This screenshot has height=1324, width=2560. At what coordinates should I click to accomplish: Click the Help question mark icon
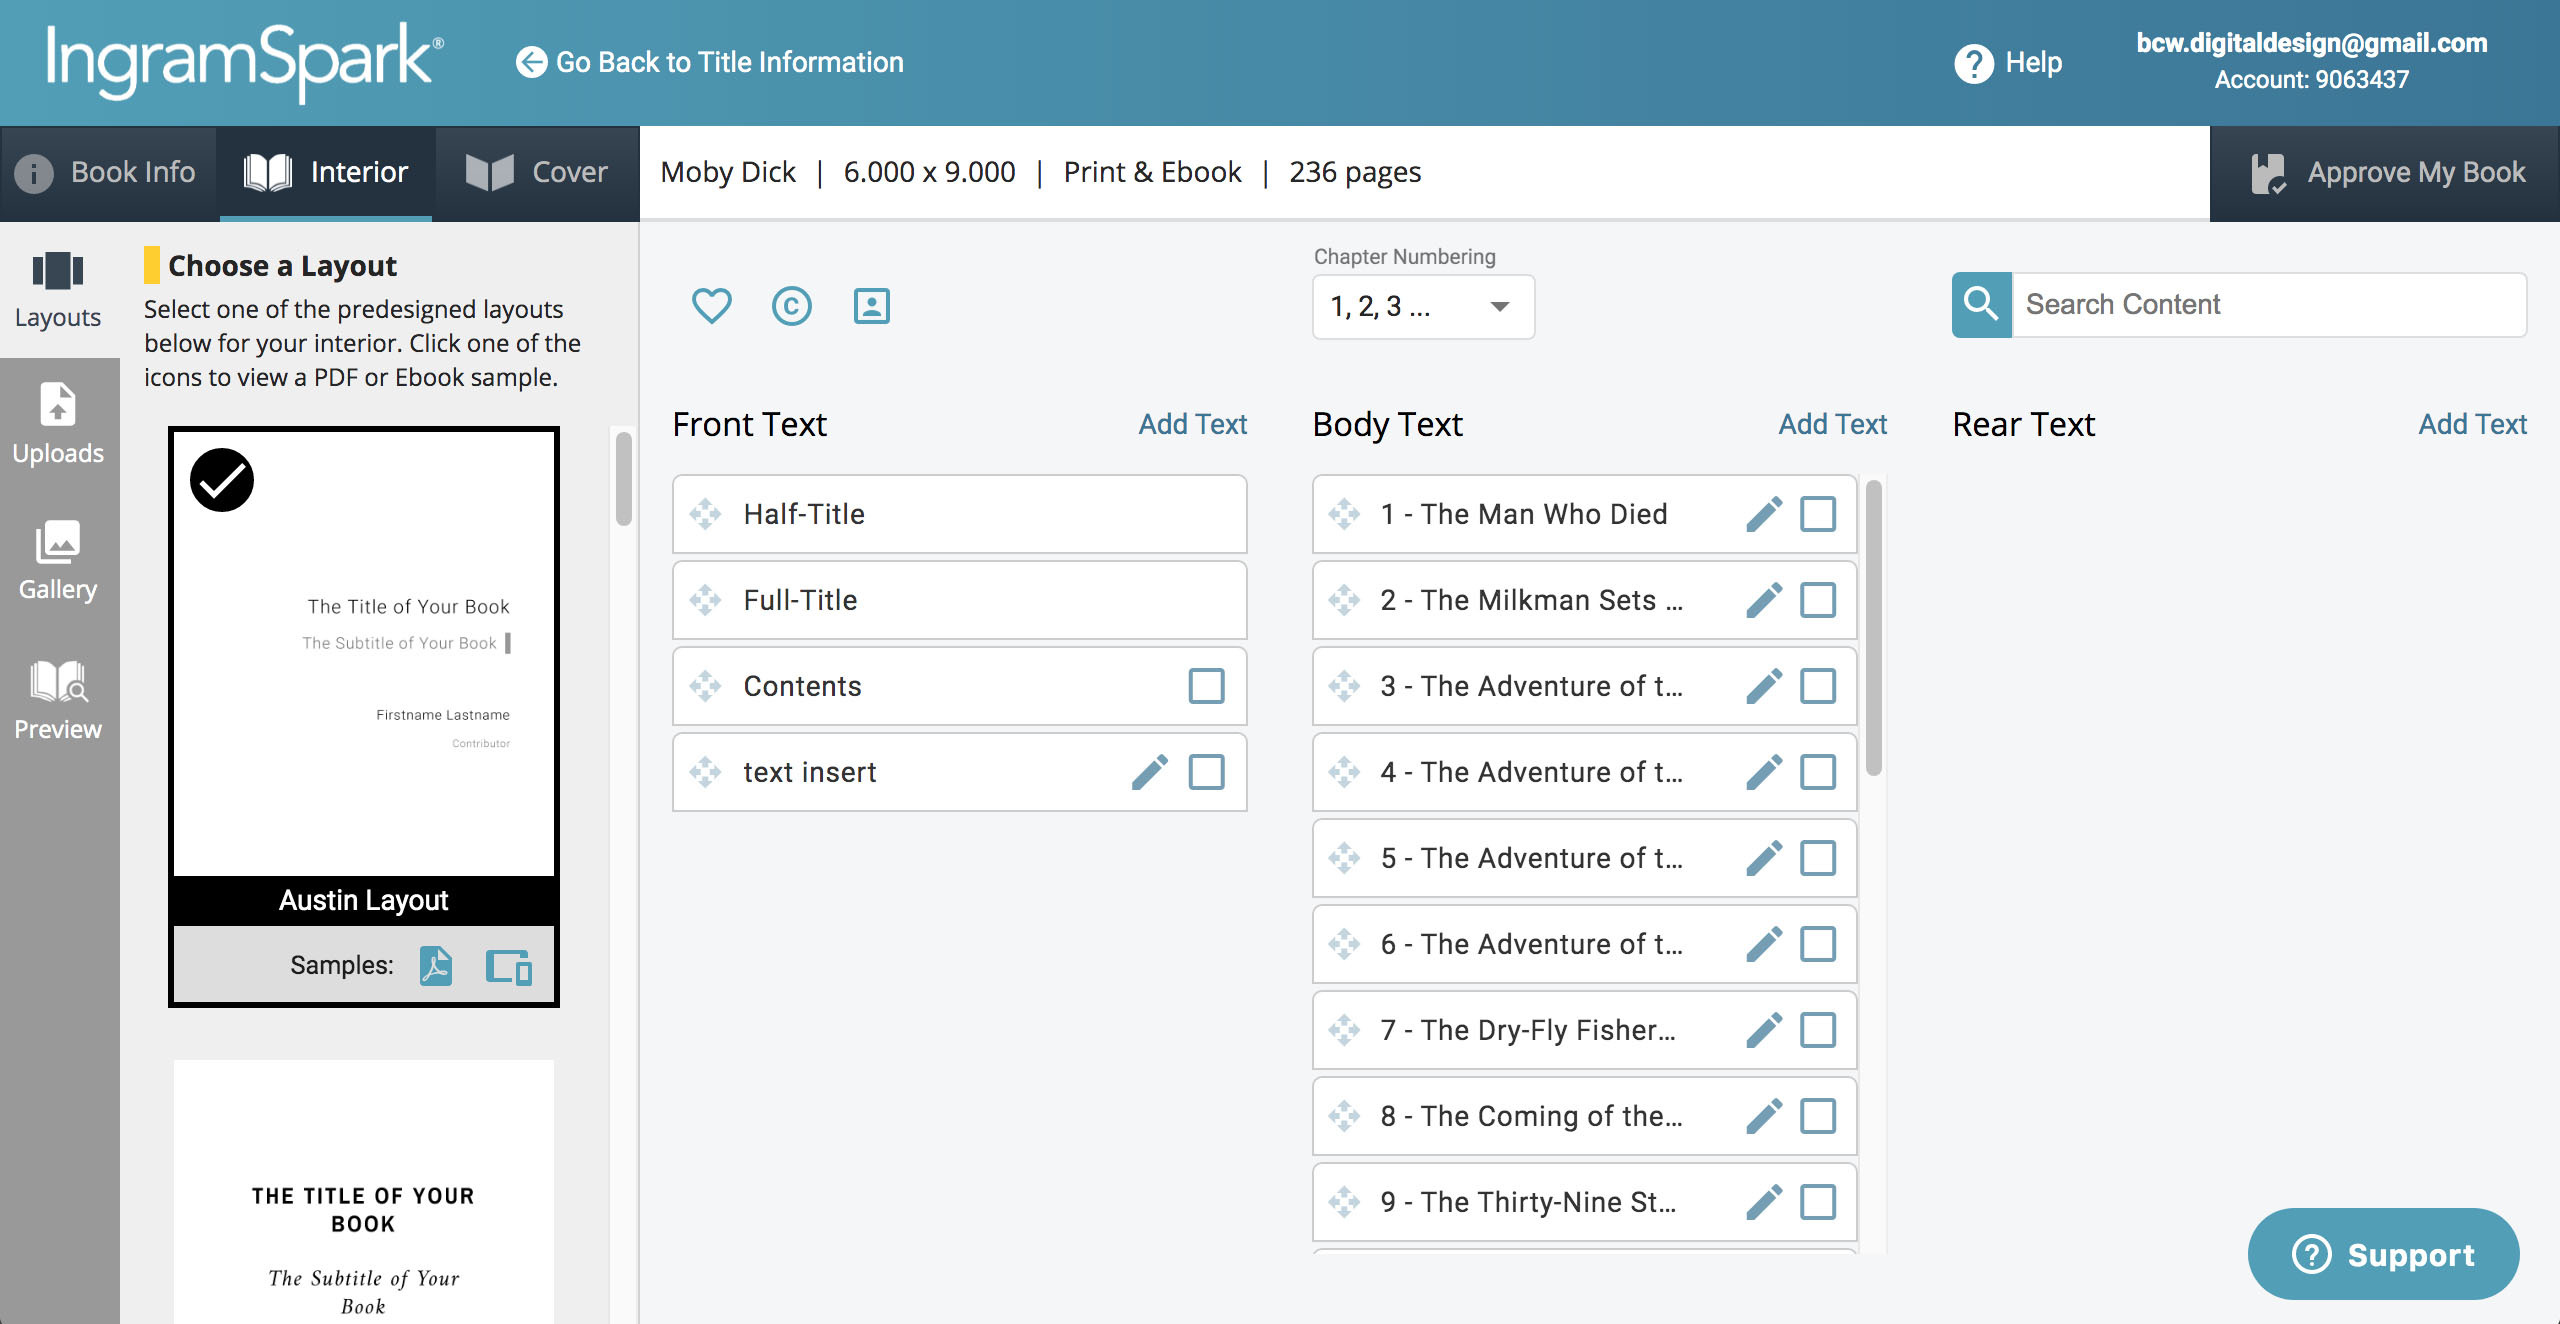1974,63
